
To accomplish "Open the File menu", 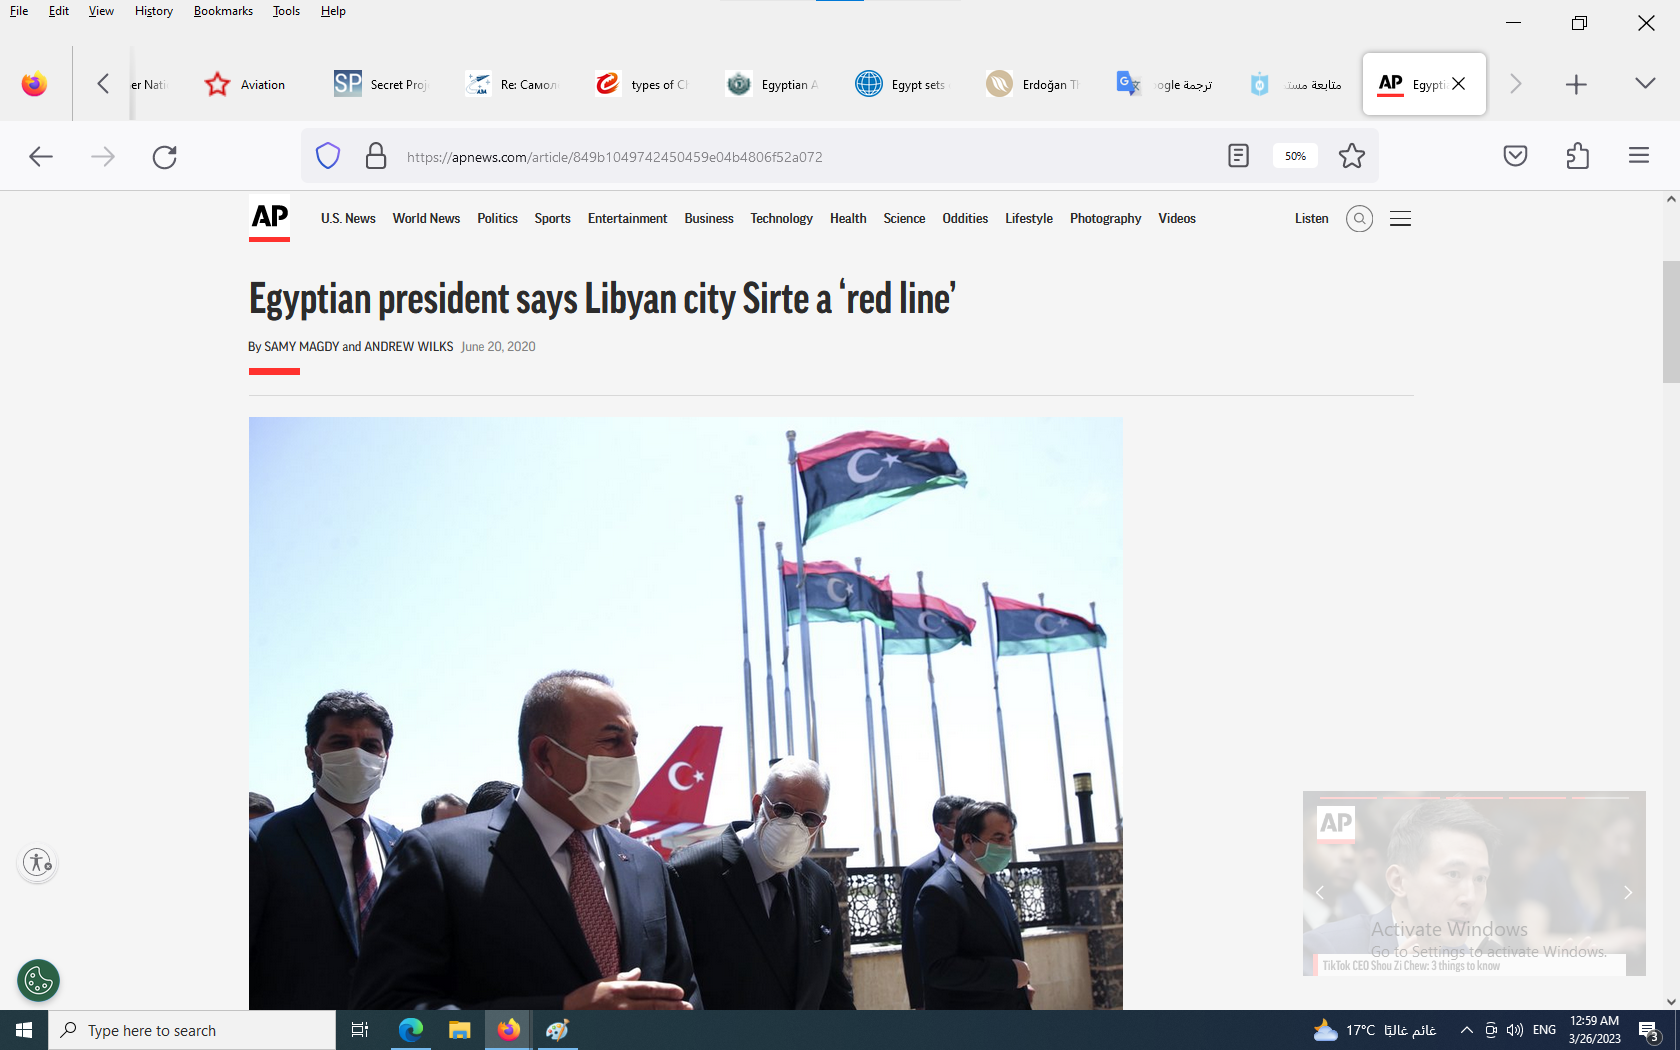I will pyautogui.click(x=19, y=11).
